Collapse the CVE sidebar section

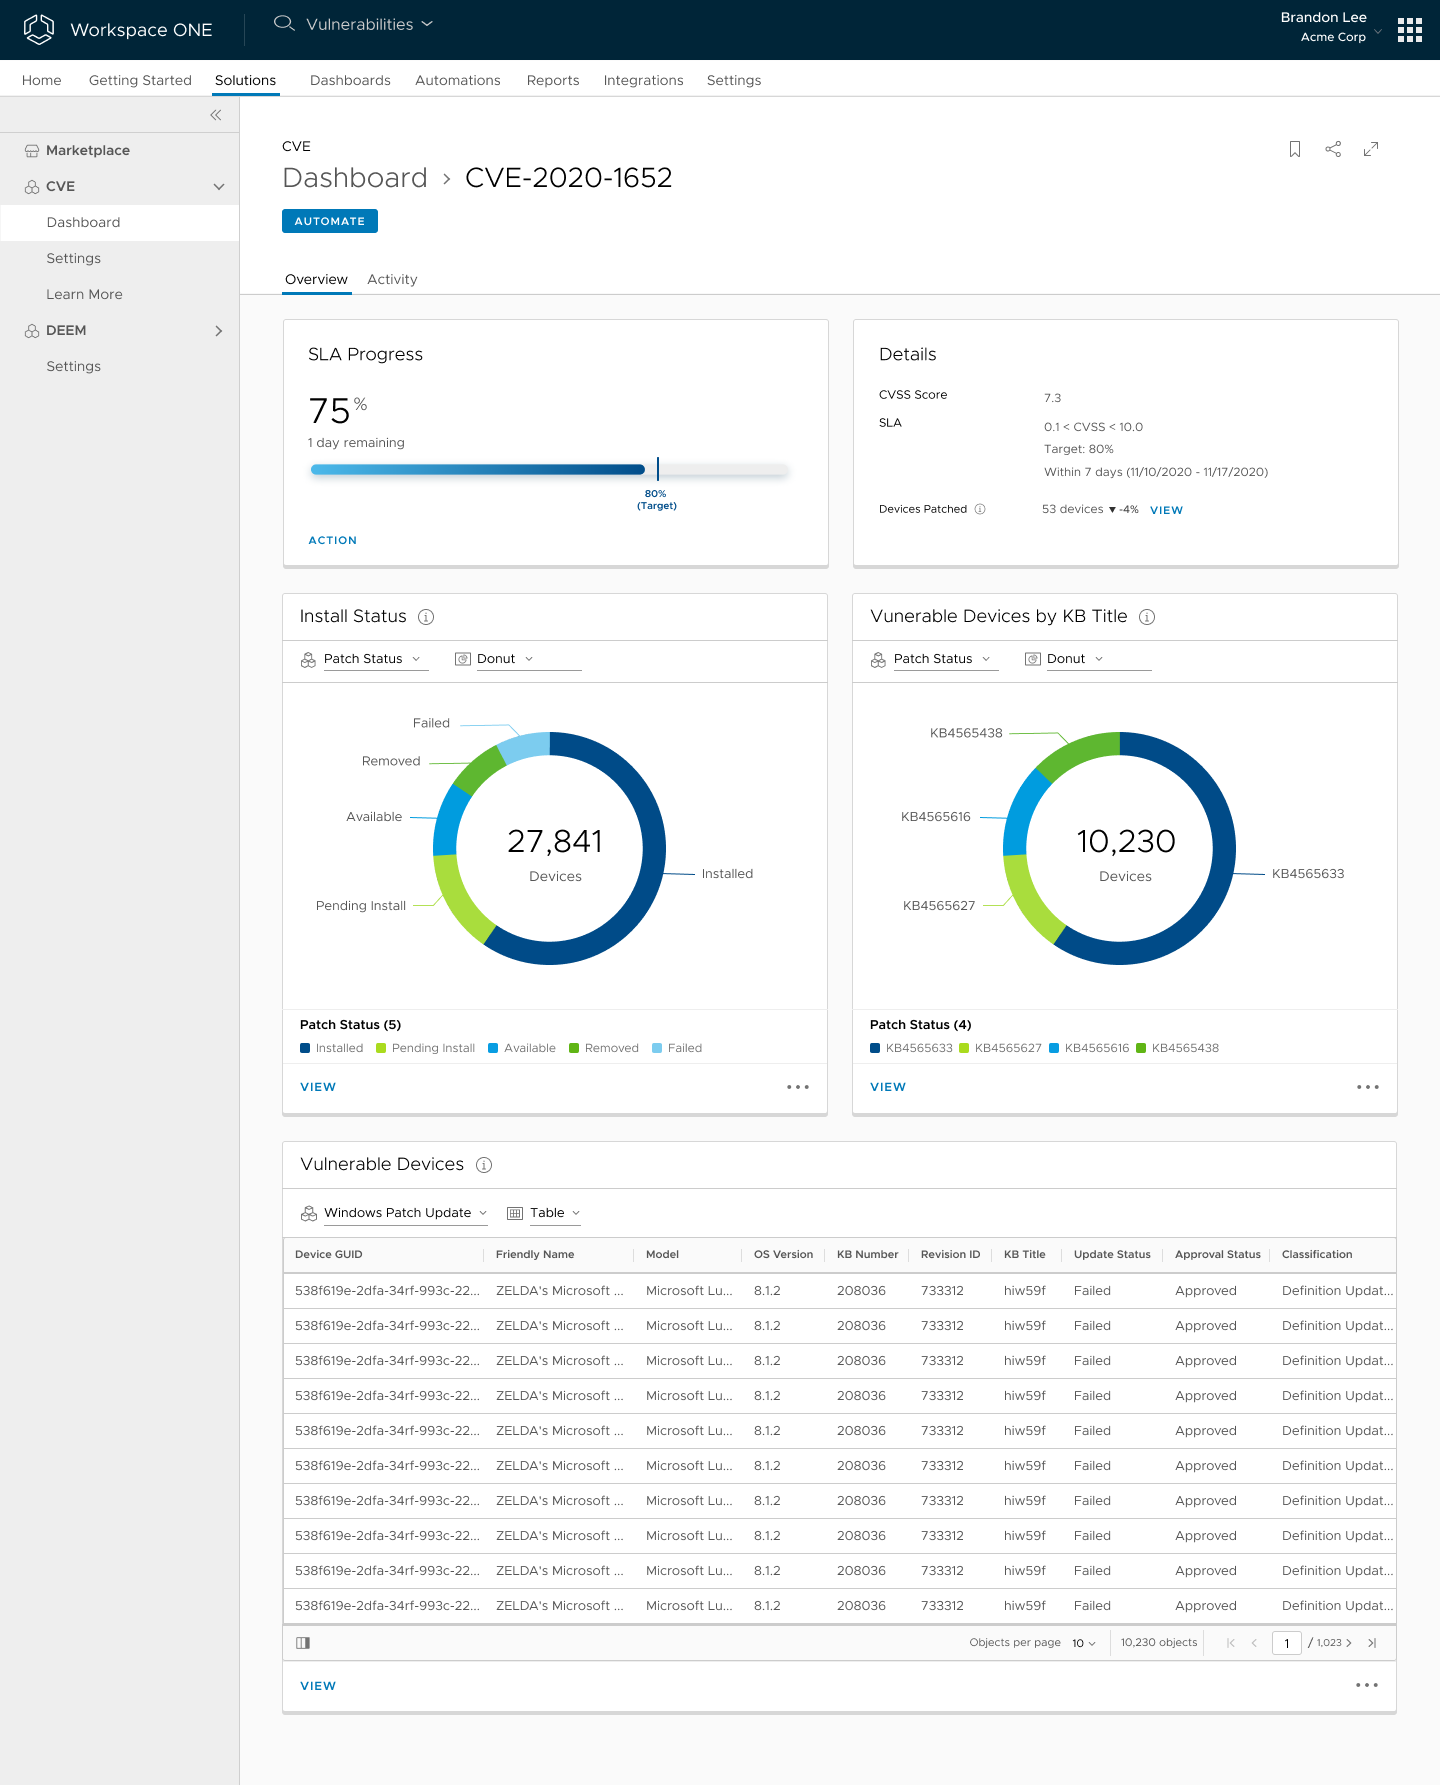[x=219, y=187]
